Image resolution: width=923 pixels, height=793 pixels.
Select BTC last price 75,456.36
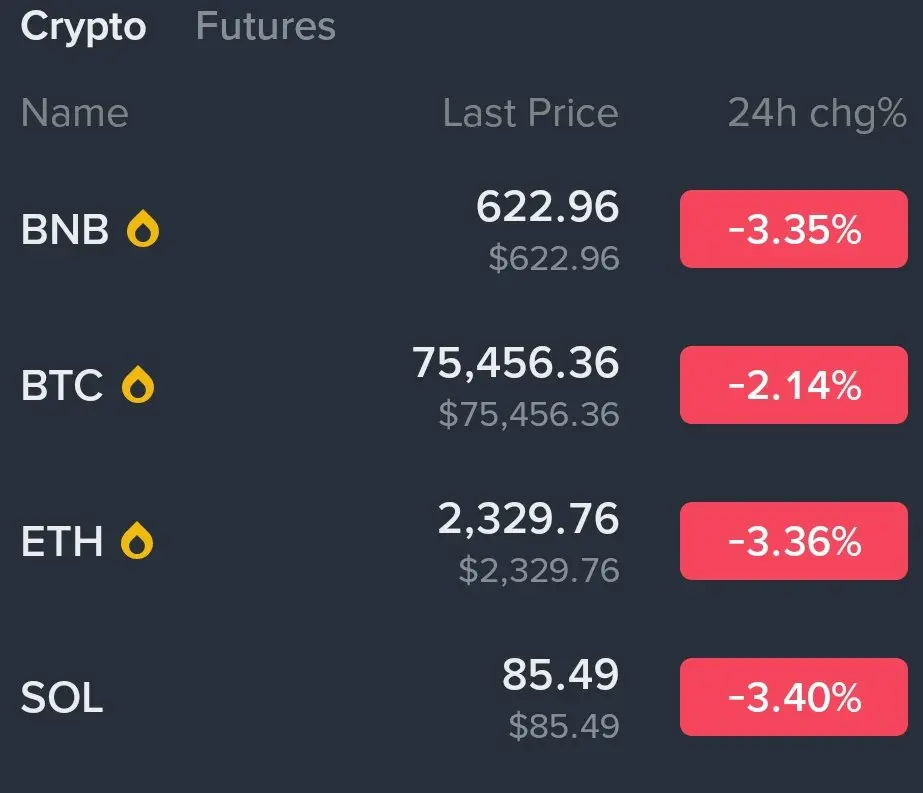(516, 363)
